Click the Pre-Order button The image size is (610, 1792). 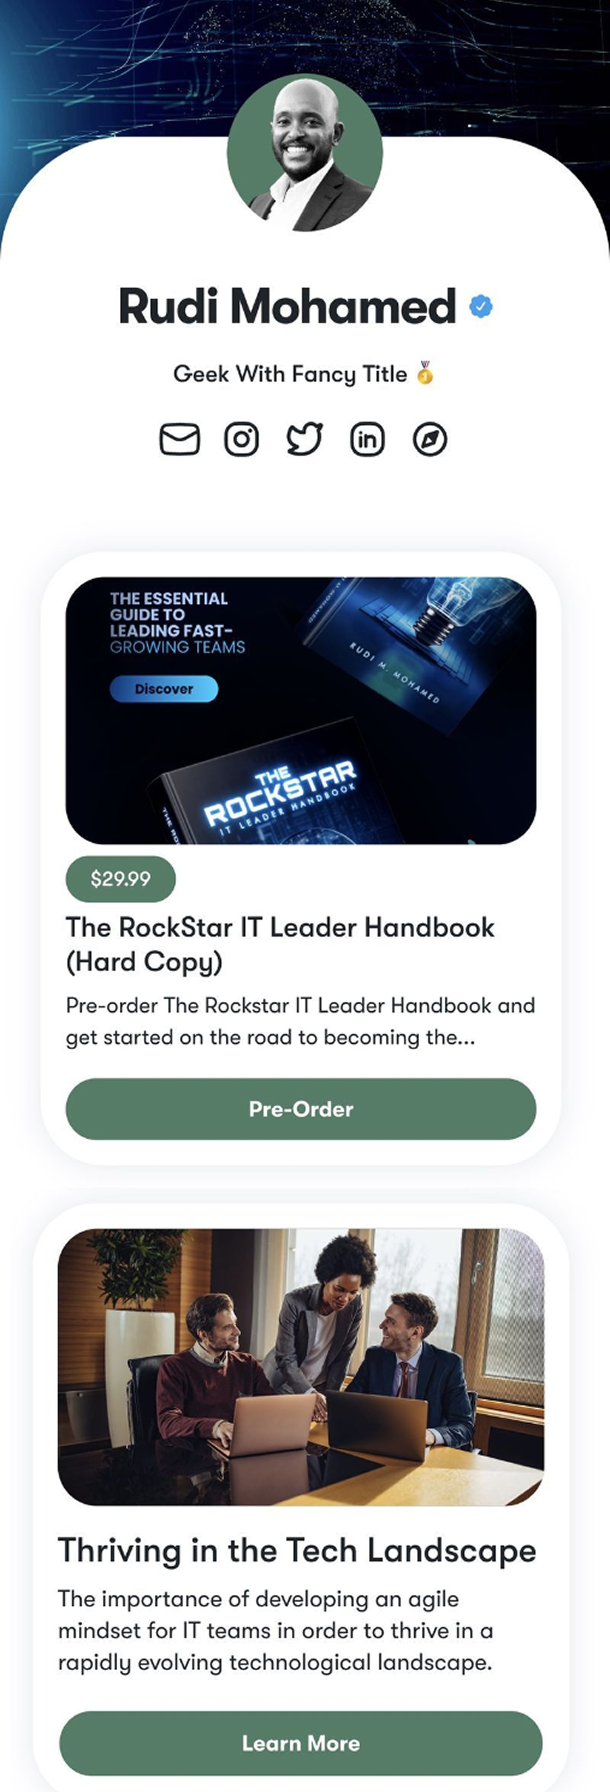tap(301, 1109)
